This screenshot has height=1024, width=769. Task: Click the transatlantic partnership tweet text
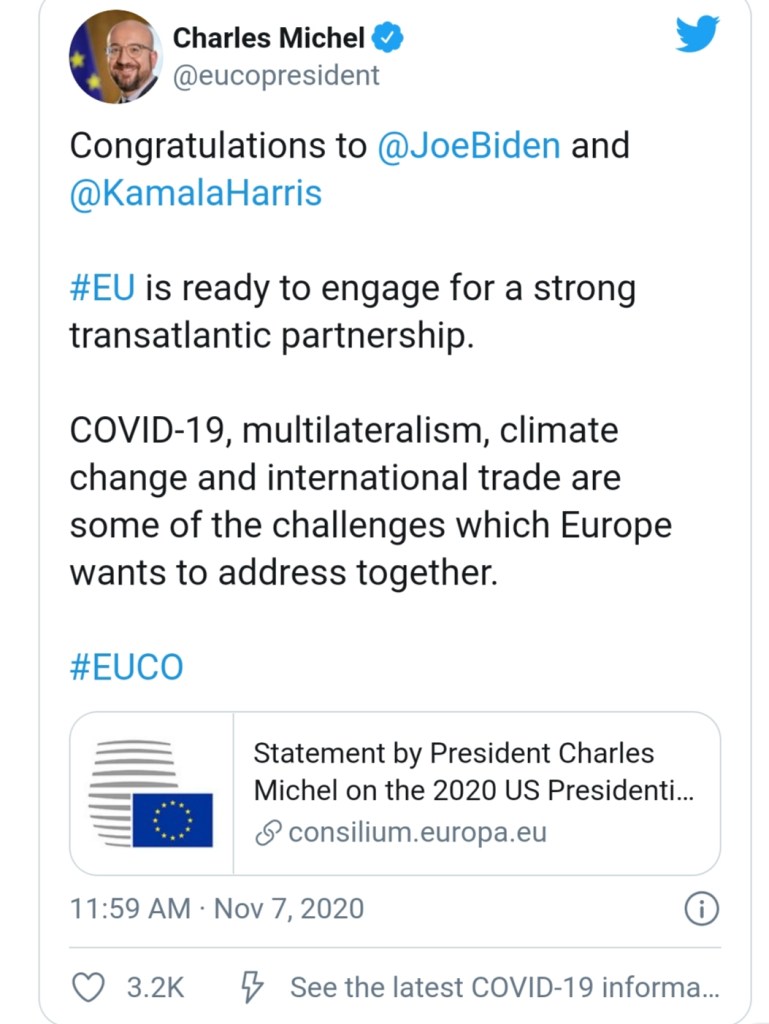269,336
